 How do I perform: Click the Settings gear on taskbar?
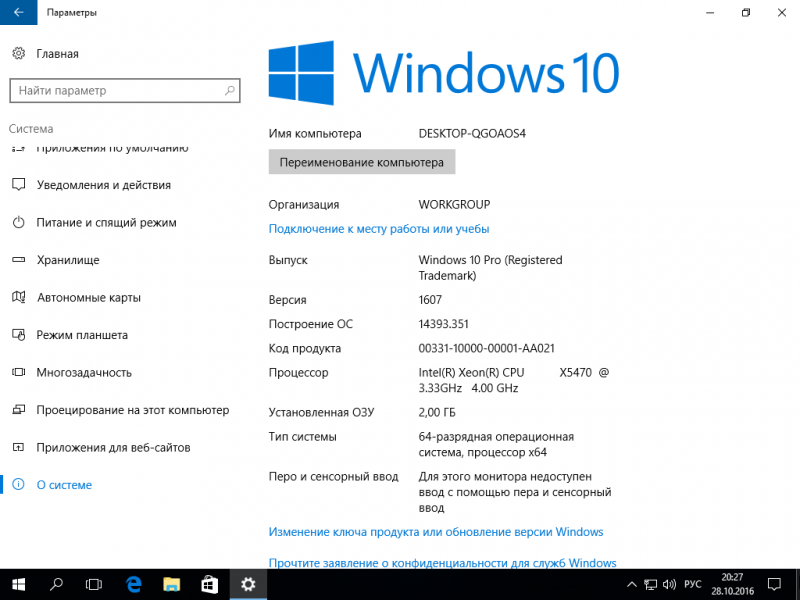click(x=248, y=585)
